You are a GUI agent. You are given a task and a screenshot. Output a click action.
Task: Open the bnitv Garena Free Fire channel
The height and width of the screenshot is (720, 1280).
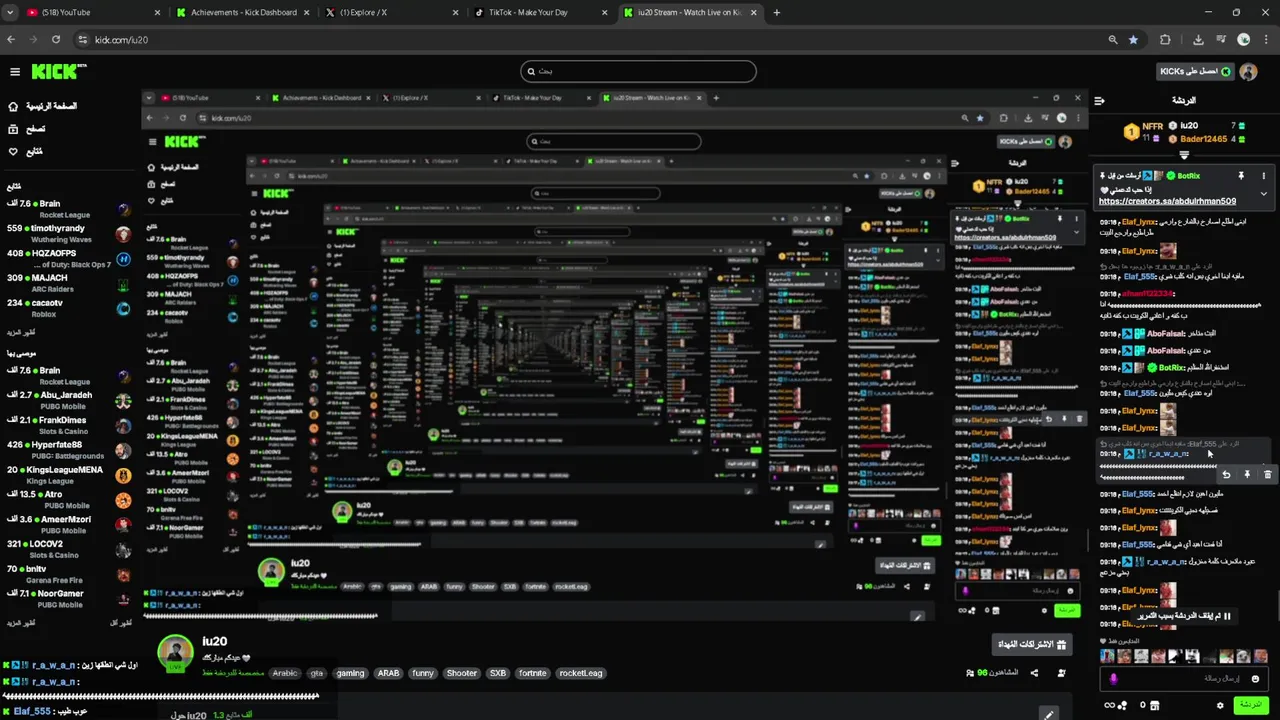coord(68,574)
